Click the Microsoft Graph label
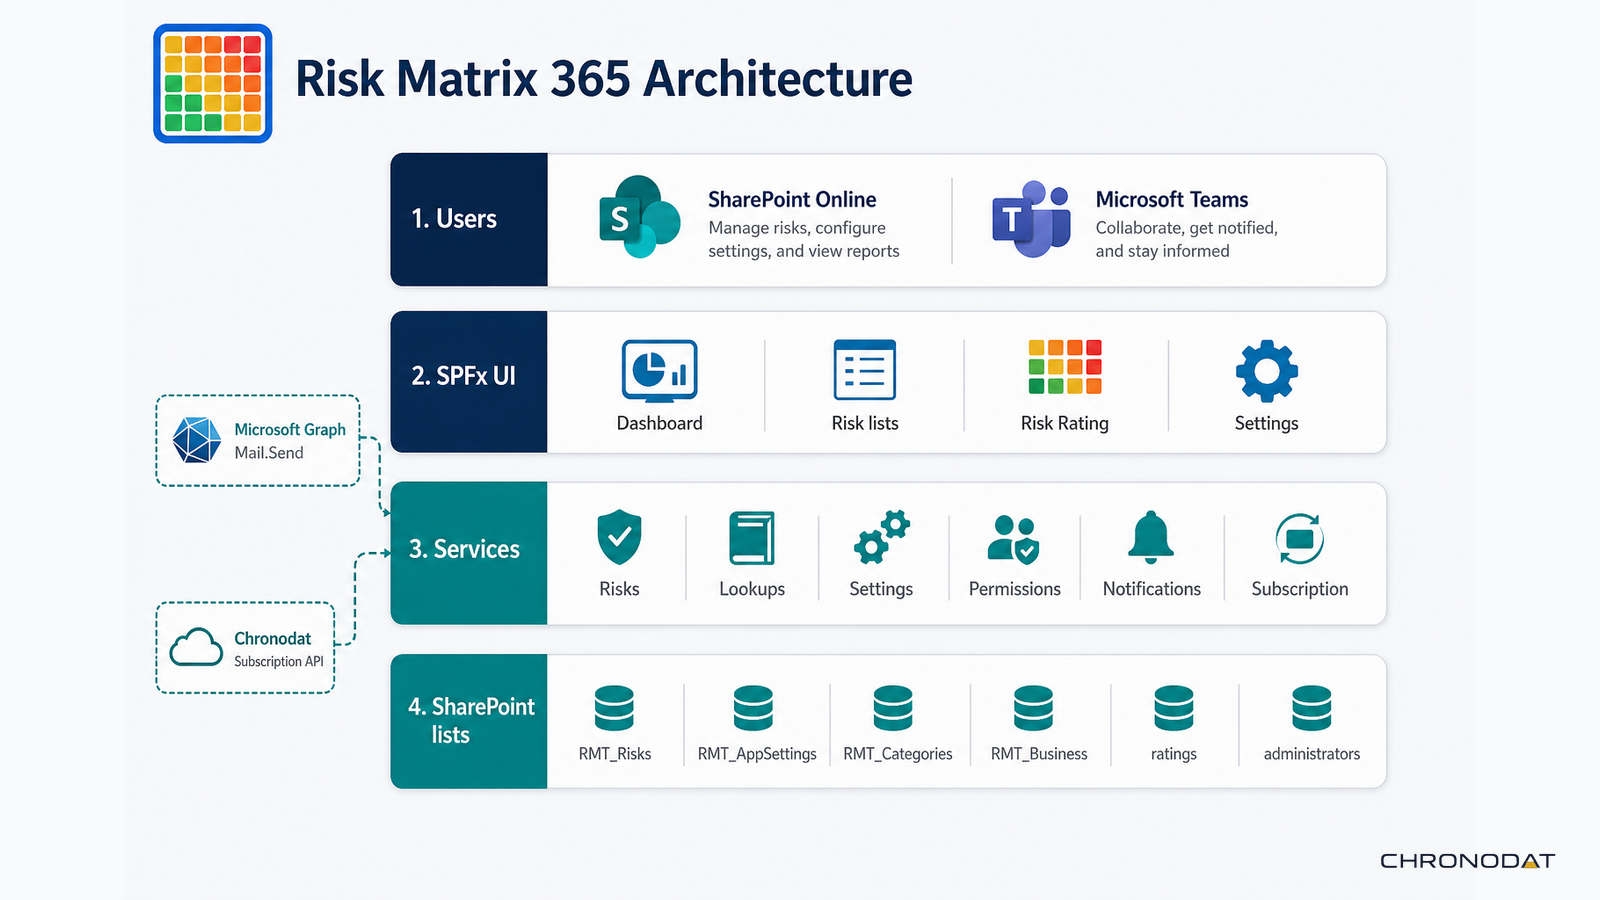The image size is (1600, 900). click(x=290, y=430)
